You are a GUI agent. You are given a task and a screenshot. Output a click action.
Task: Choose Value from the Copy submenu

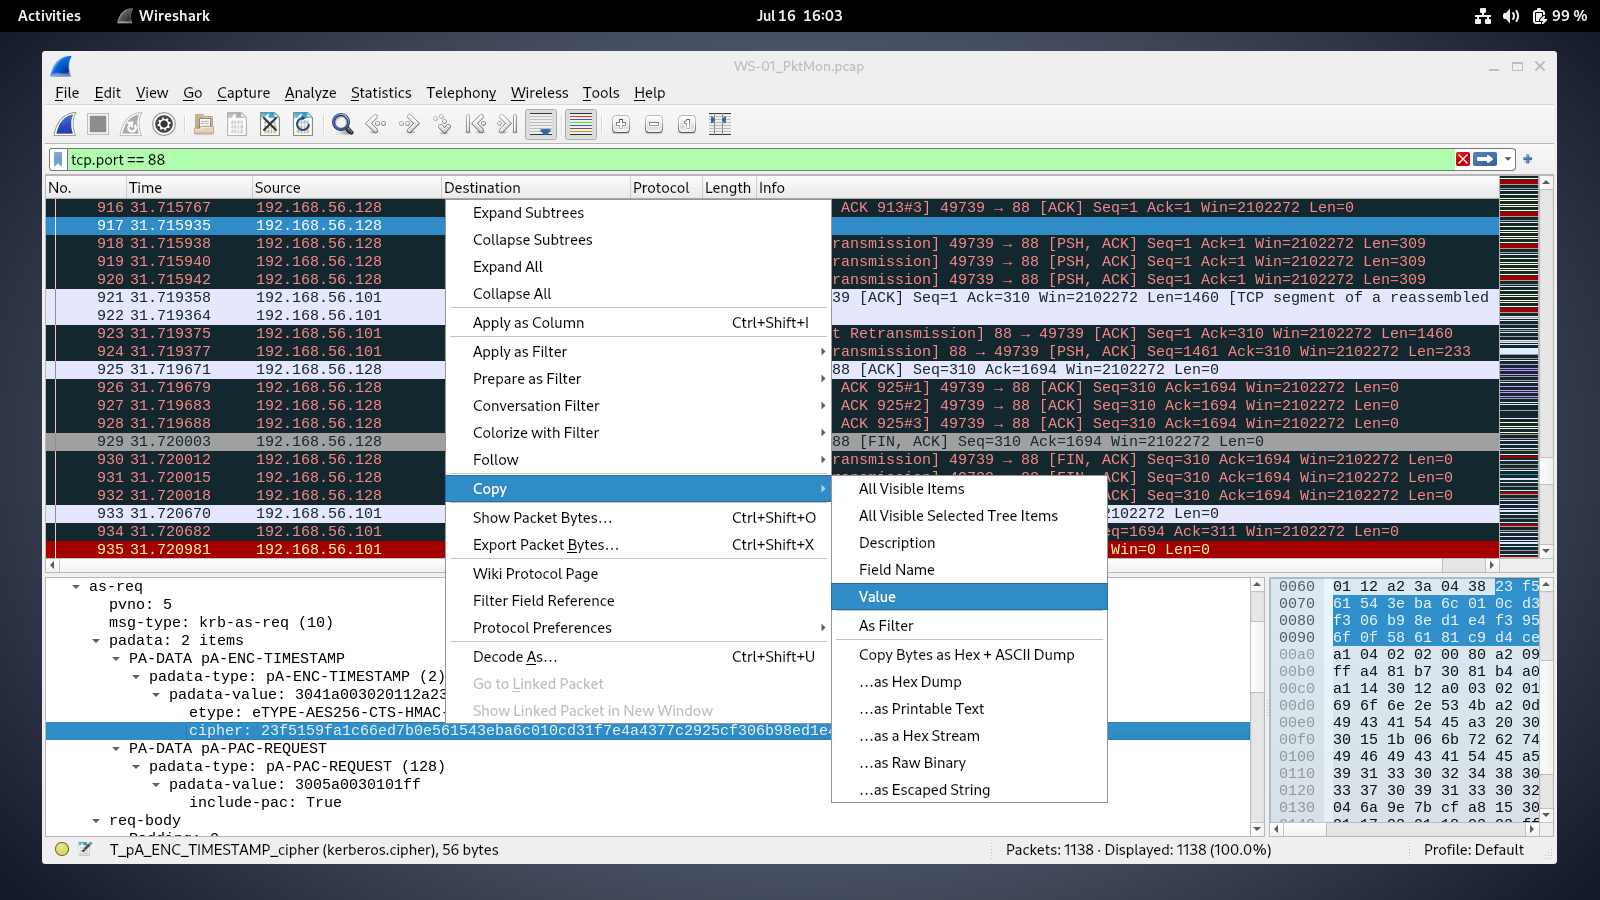click(877, 597)
